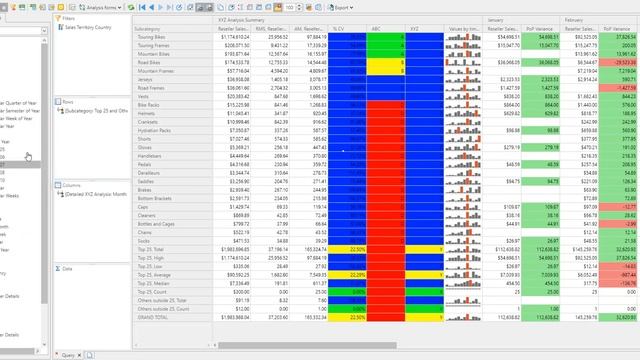The height and width of the screenshot is (360, 640).
Task: Click the sparkline chart for Road Bikes
Action: [x=463, y=62]
